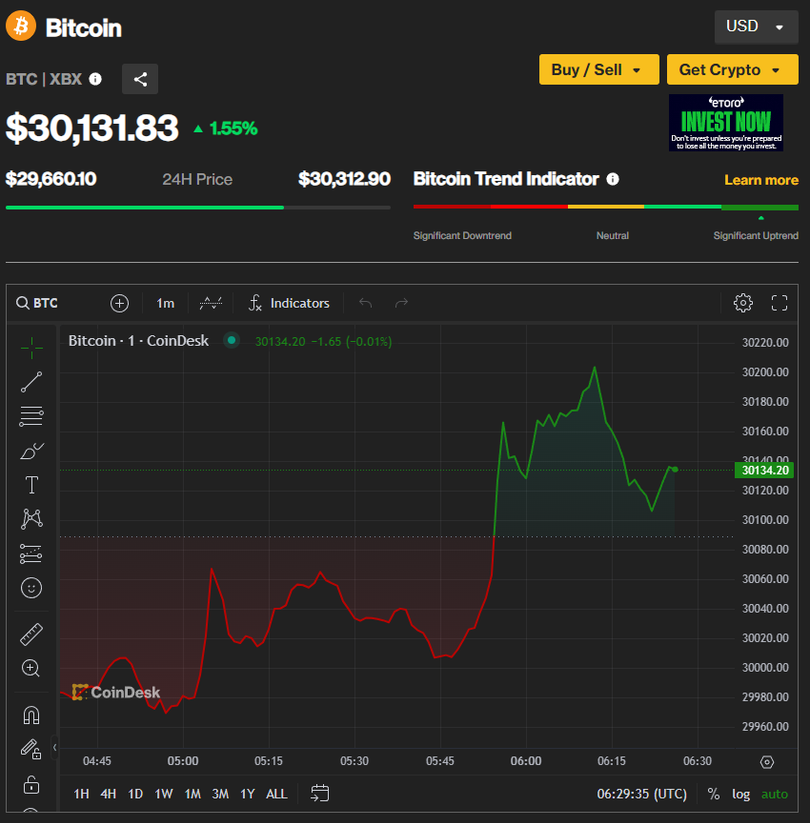The image size is (810, 823).
Task: Toggle magnet mode for drawings
Action: [31, 715]
